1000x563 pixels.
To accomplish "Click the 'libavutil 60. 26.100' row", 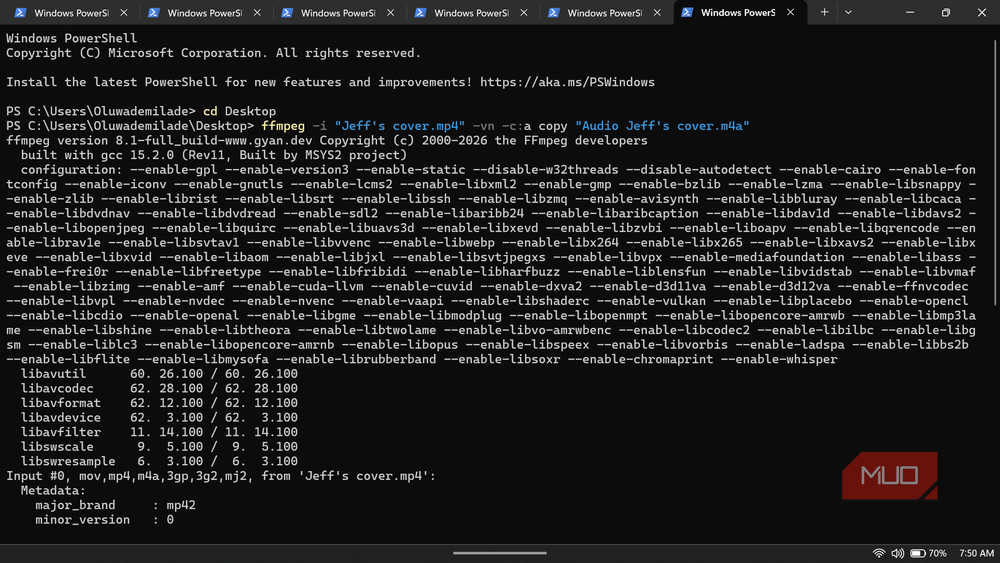I will pyautogui.click(x=159, y=374).
